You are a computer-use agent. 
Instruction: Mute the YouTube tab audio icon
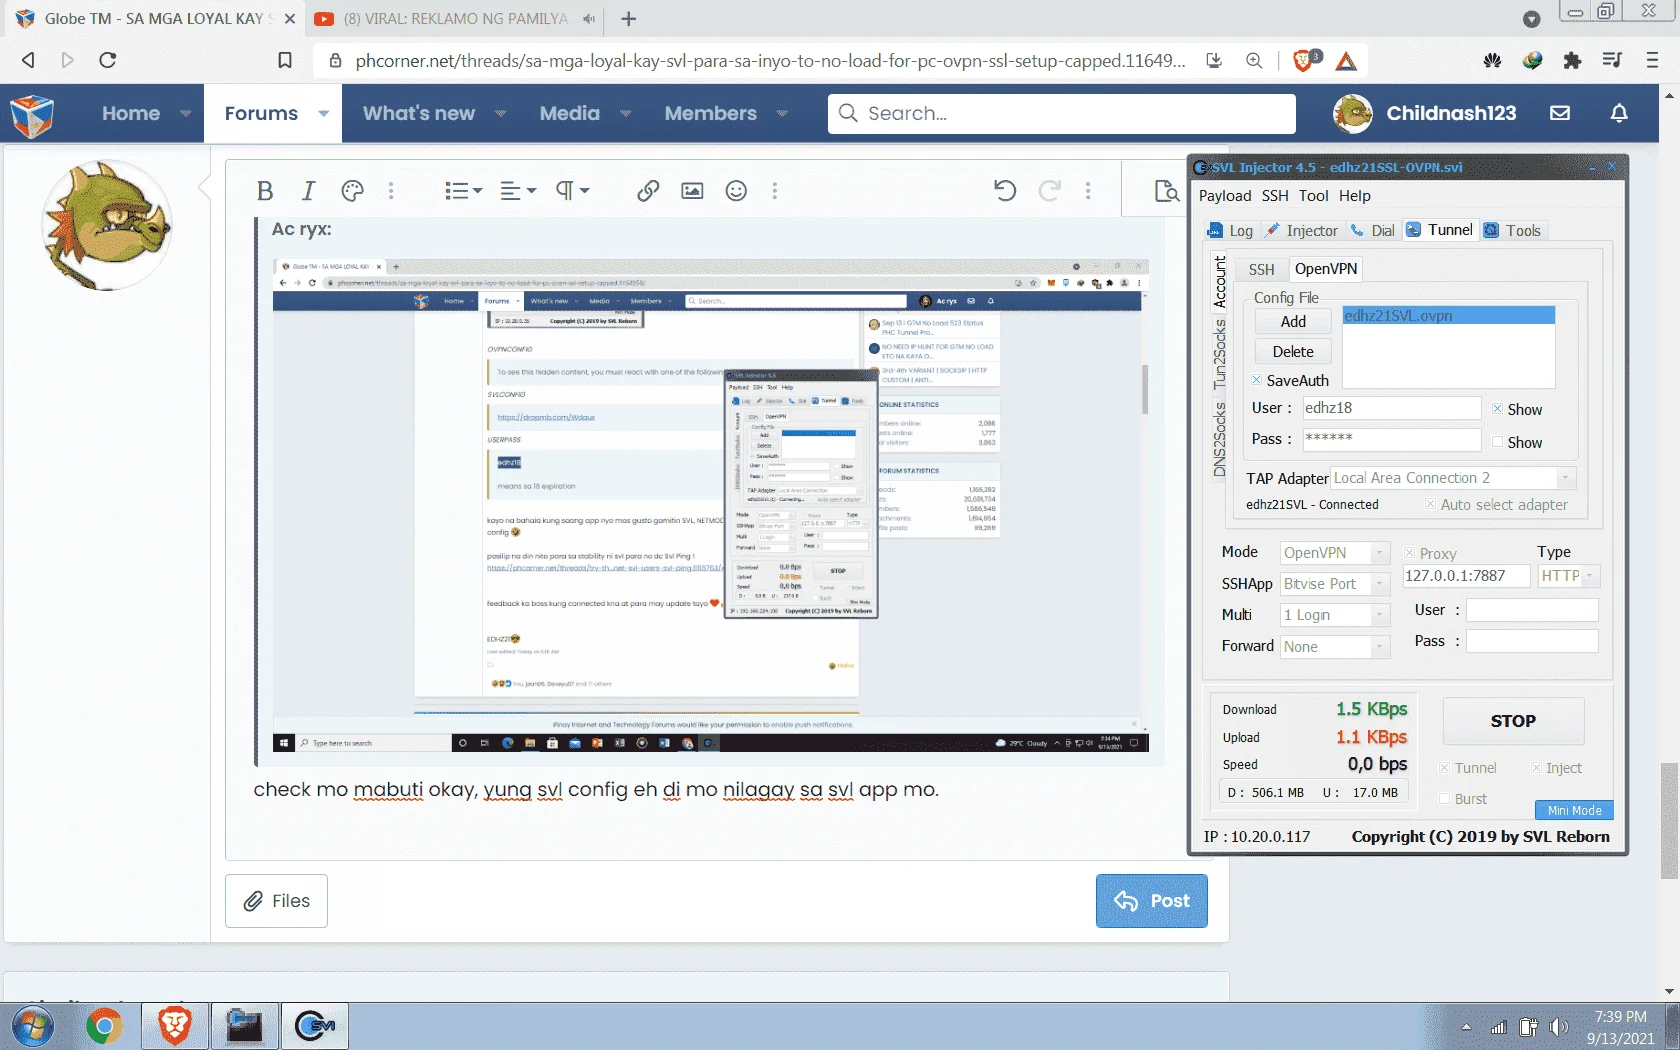589,19
